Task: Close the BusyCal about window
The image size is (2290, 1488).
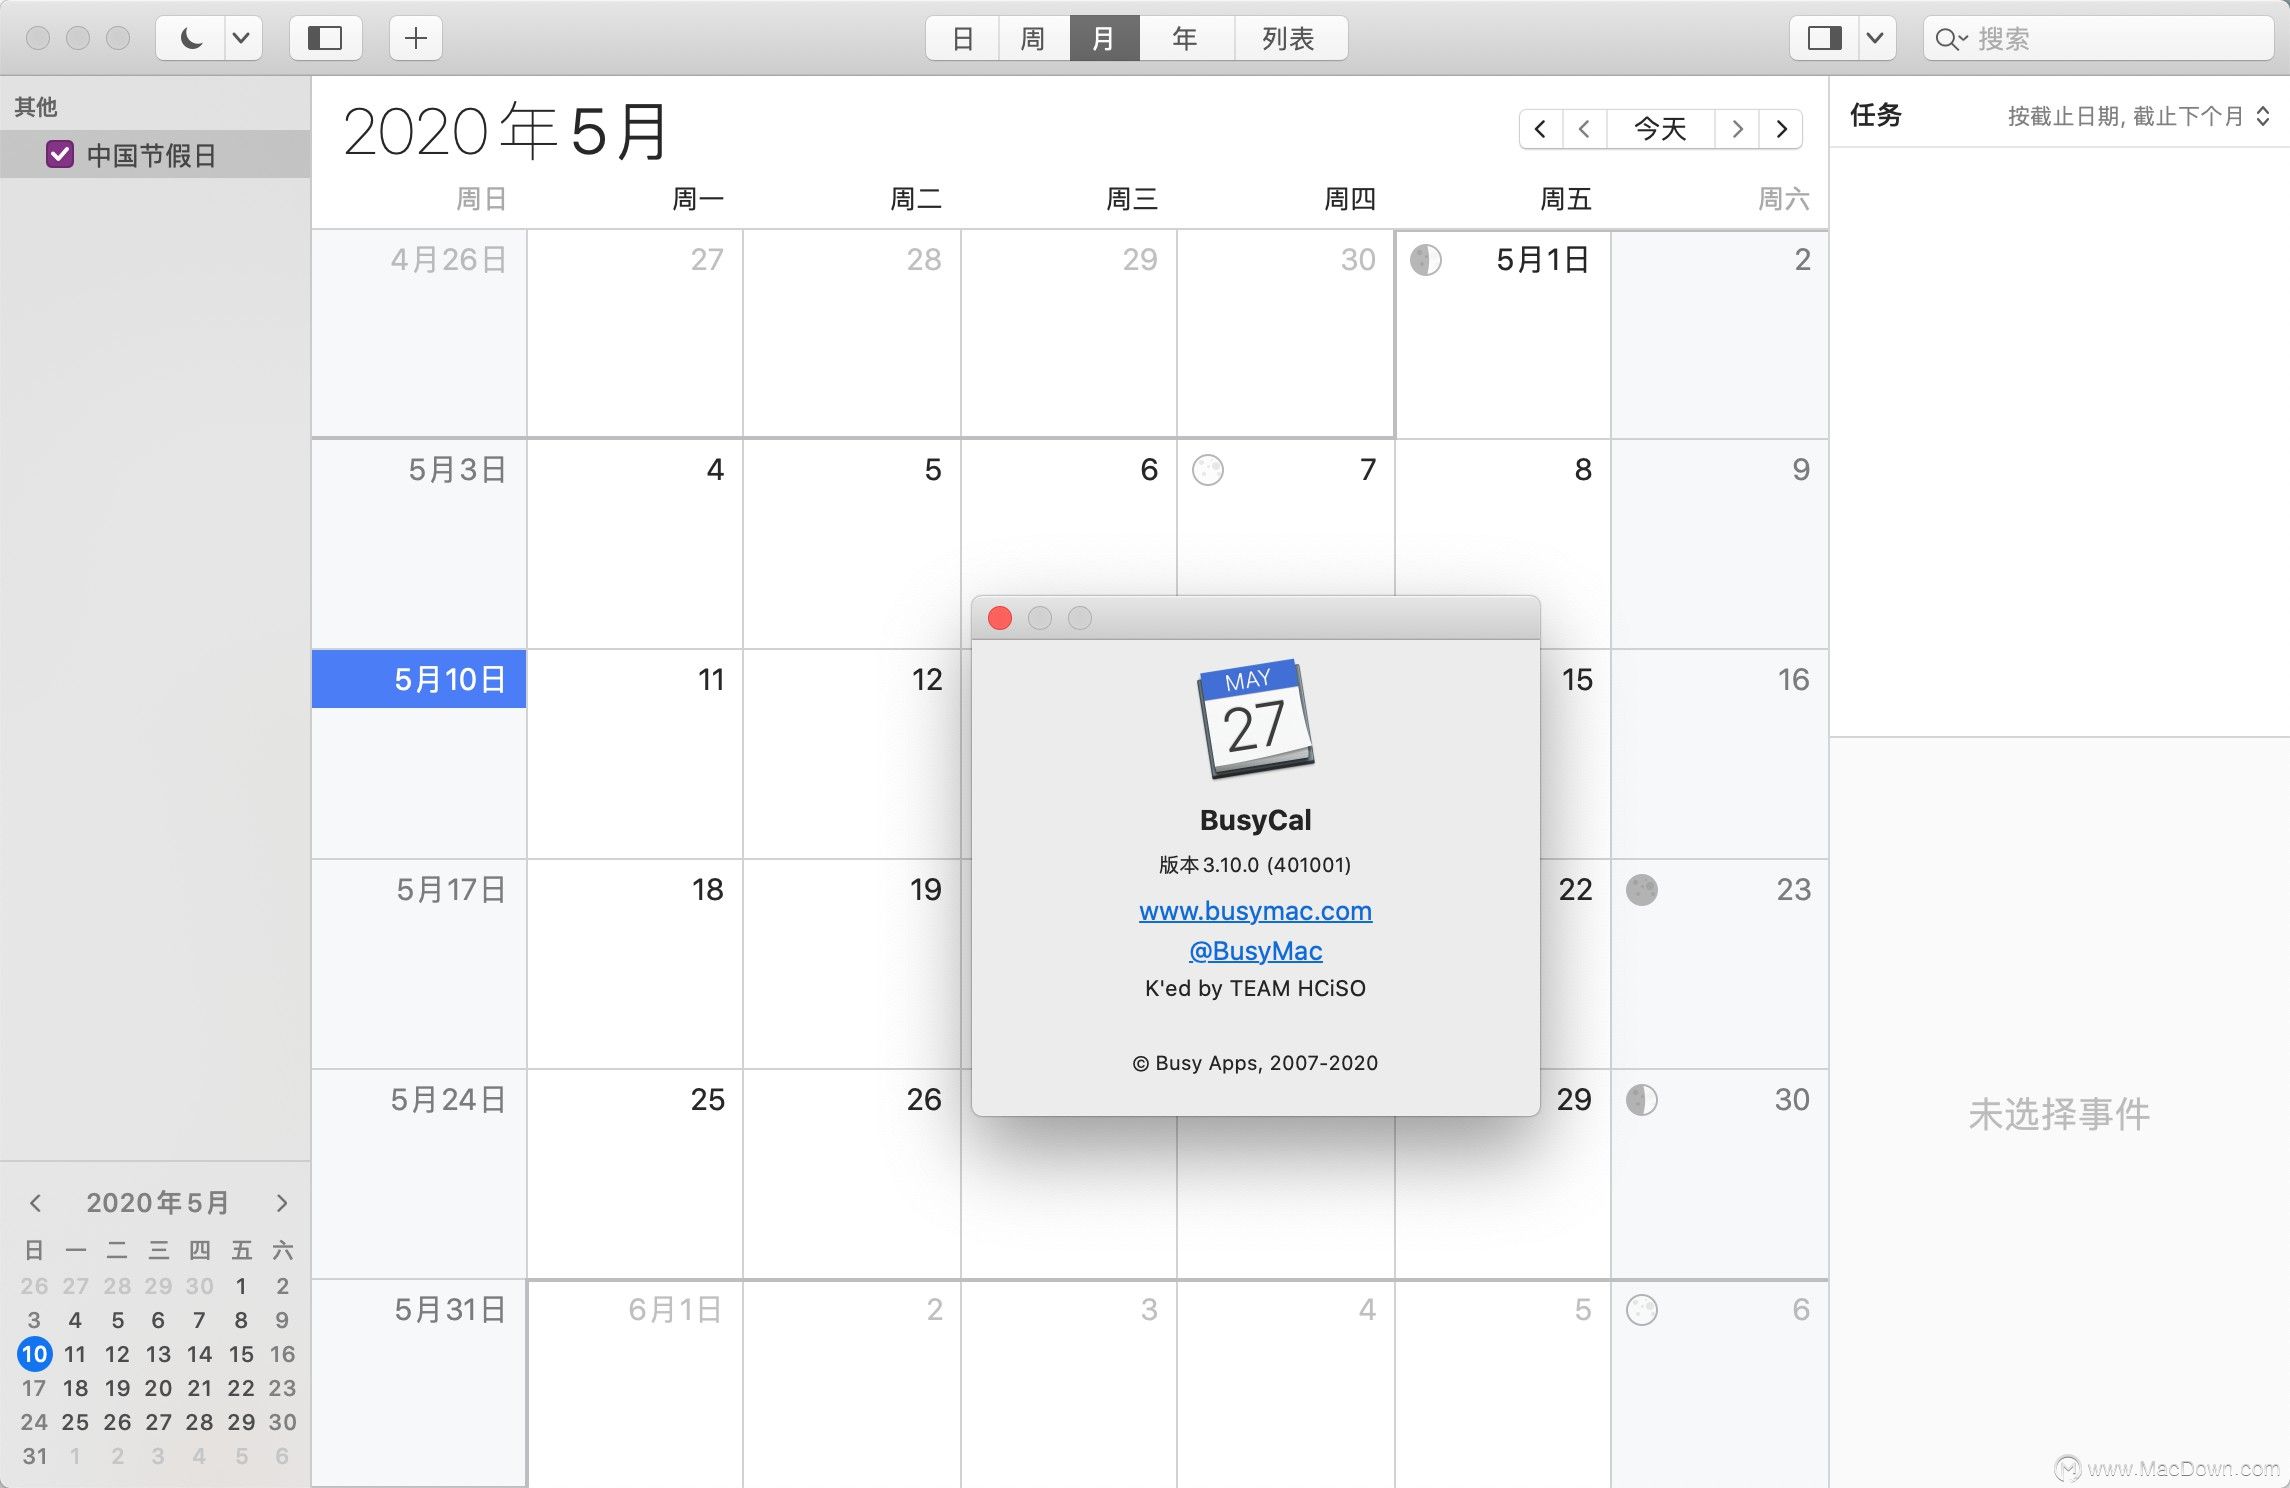Action: tap(1000, 618)
